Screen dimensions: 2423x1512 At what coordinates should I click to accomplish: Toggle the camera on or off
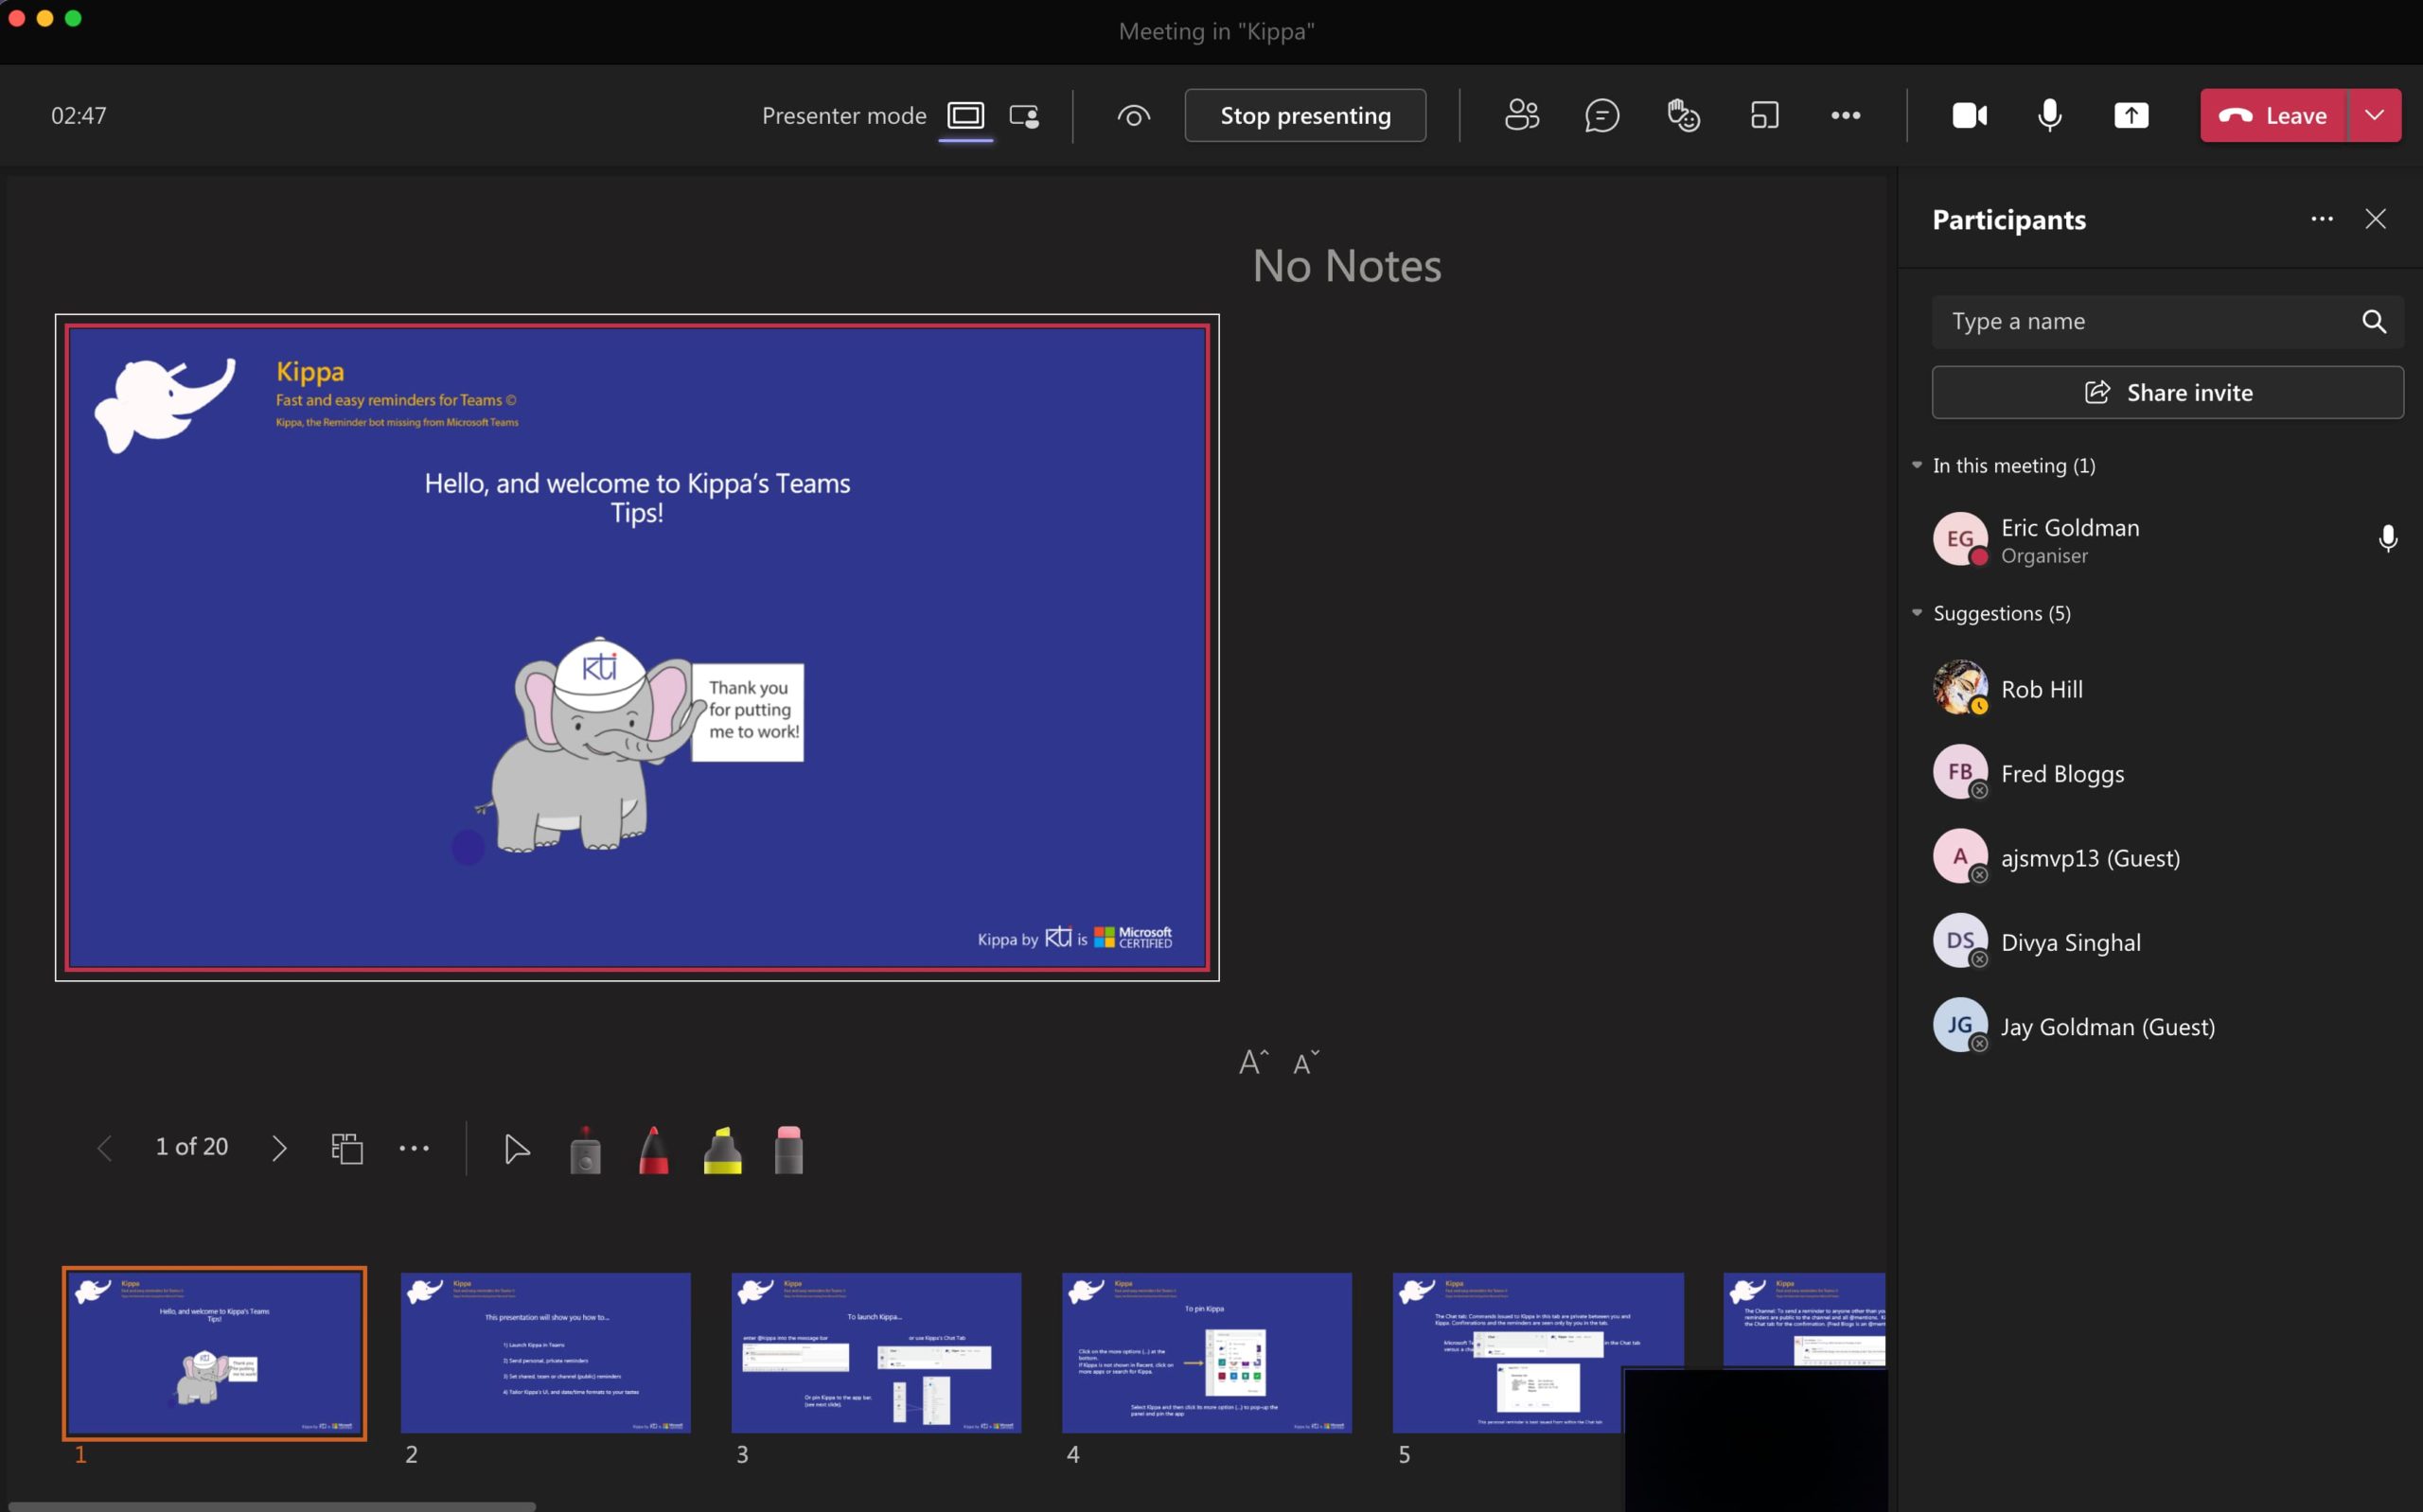(1969, 116)
